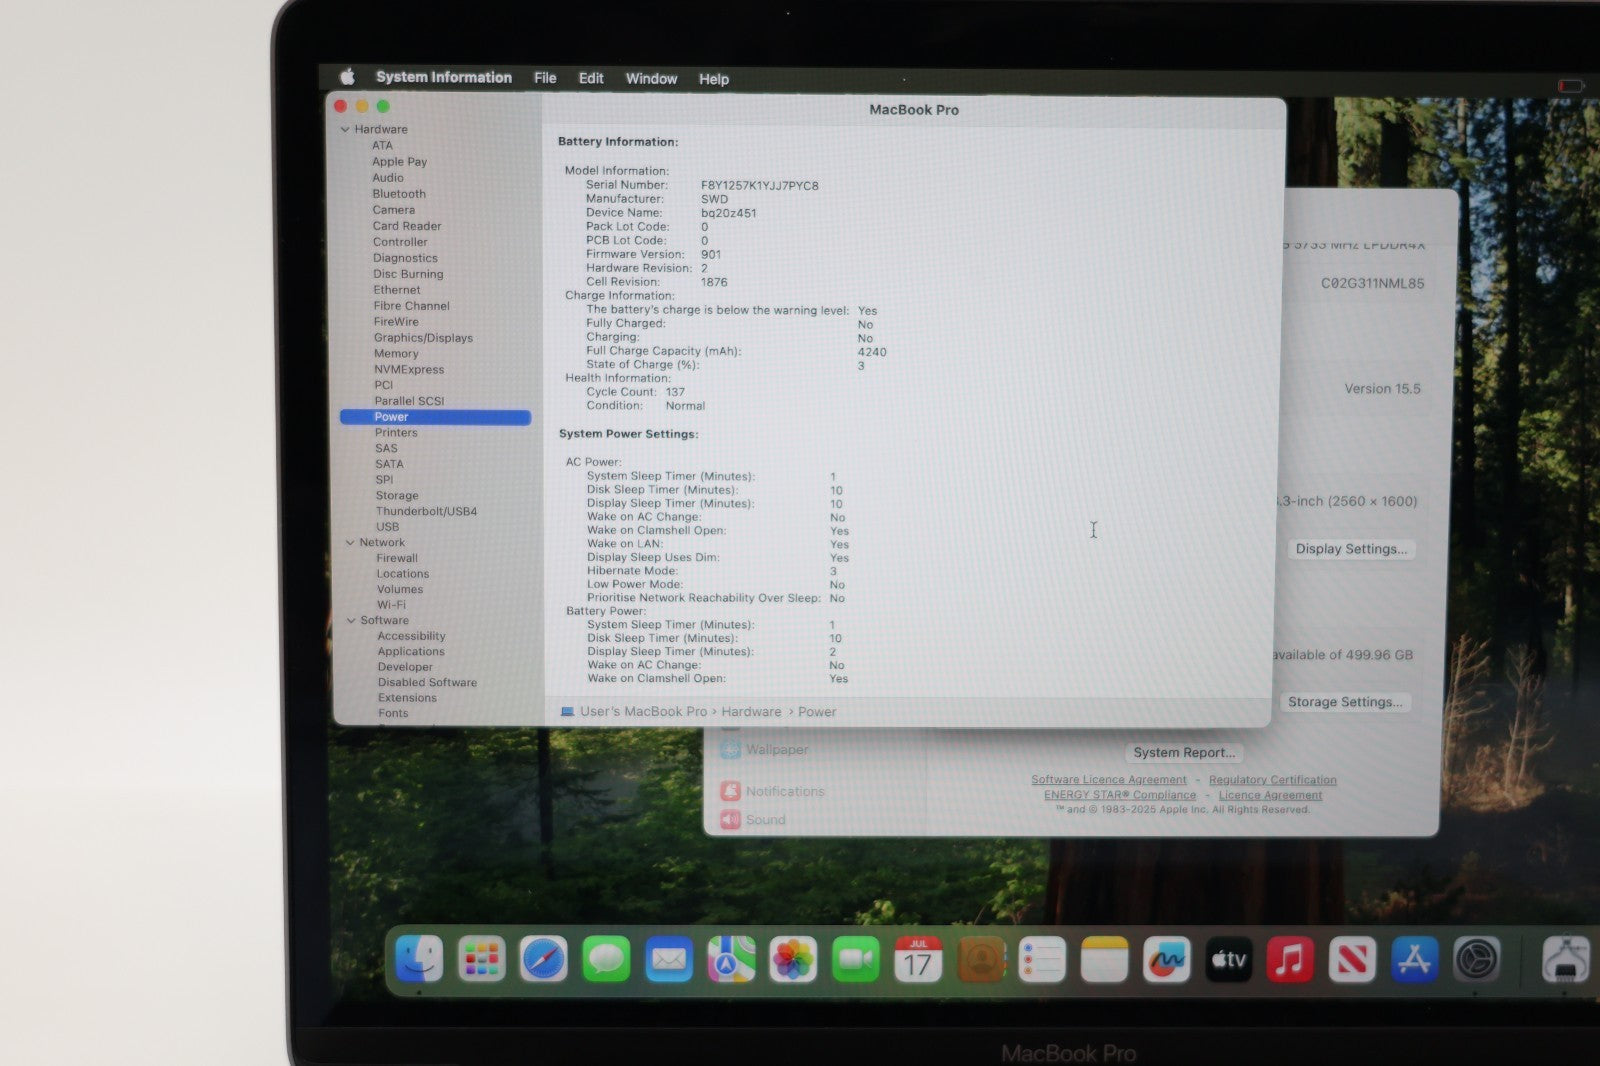
Task: Select Thunderbolt/USB4 in the sidebar
Action: click(426, 512)
